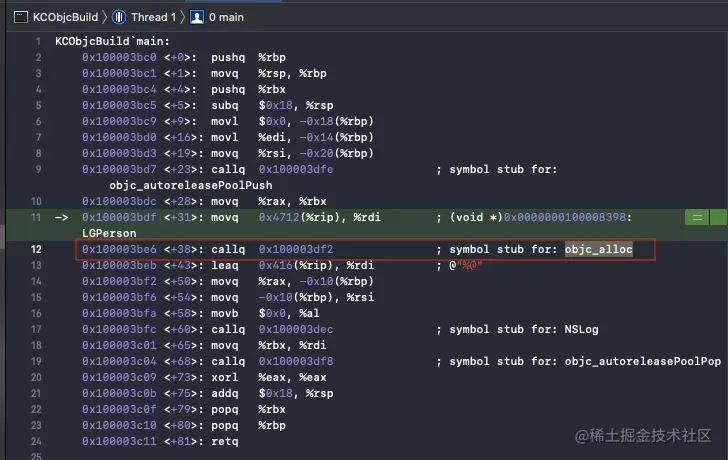Set breakpoint on line 9 gutter
Image resolution: width=728 pixels, height=460 pixels.
36,169
